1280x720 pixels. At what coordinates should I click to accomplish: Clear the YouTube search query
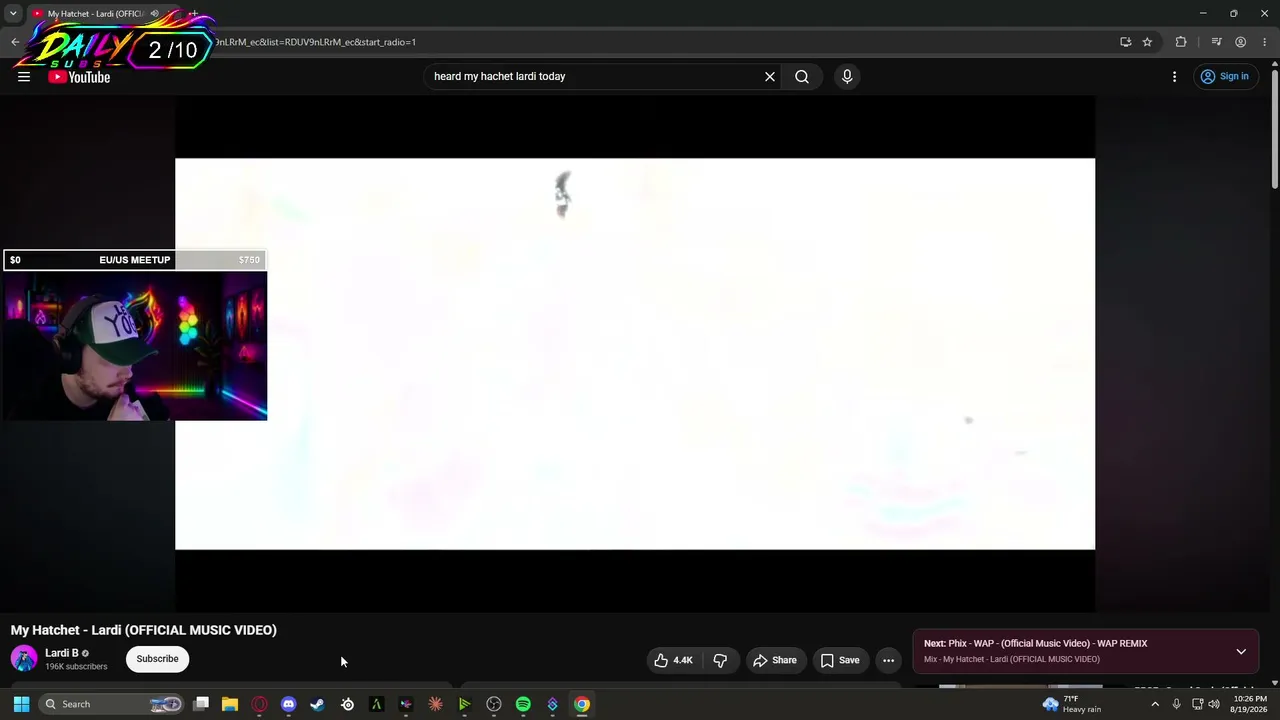(x=770, y=76)
